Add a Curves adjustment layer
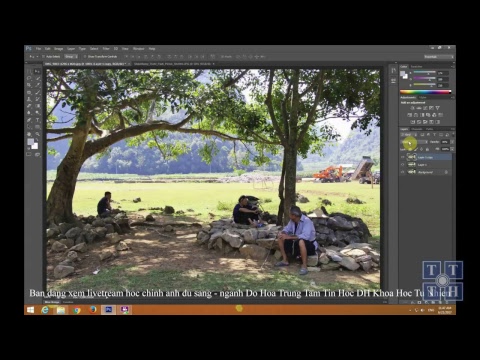Image resolution: width=480 pixels, height=360 pixels. coord(425,108)
